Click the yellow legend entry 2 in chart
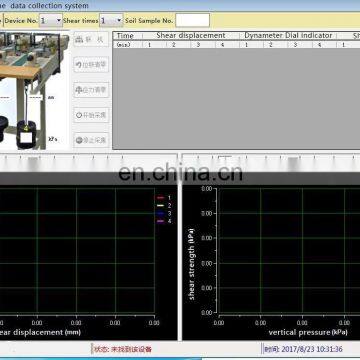The width and height of the screenshot is (360, 360). [x=164, y=206]
